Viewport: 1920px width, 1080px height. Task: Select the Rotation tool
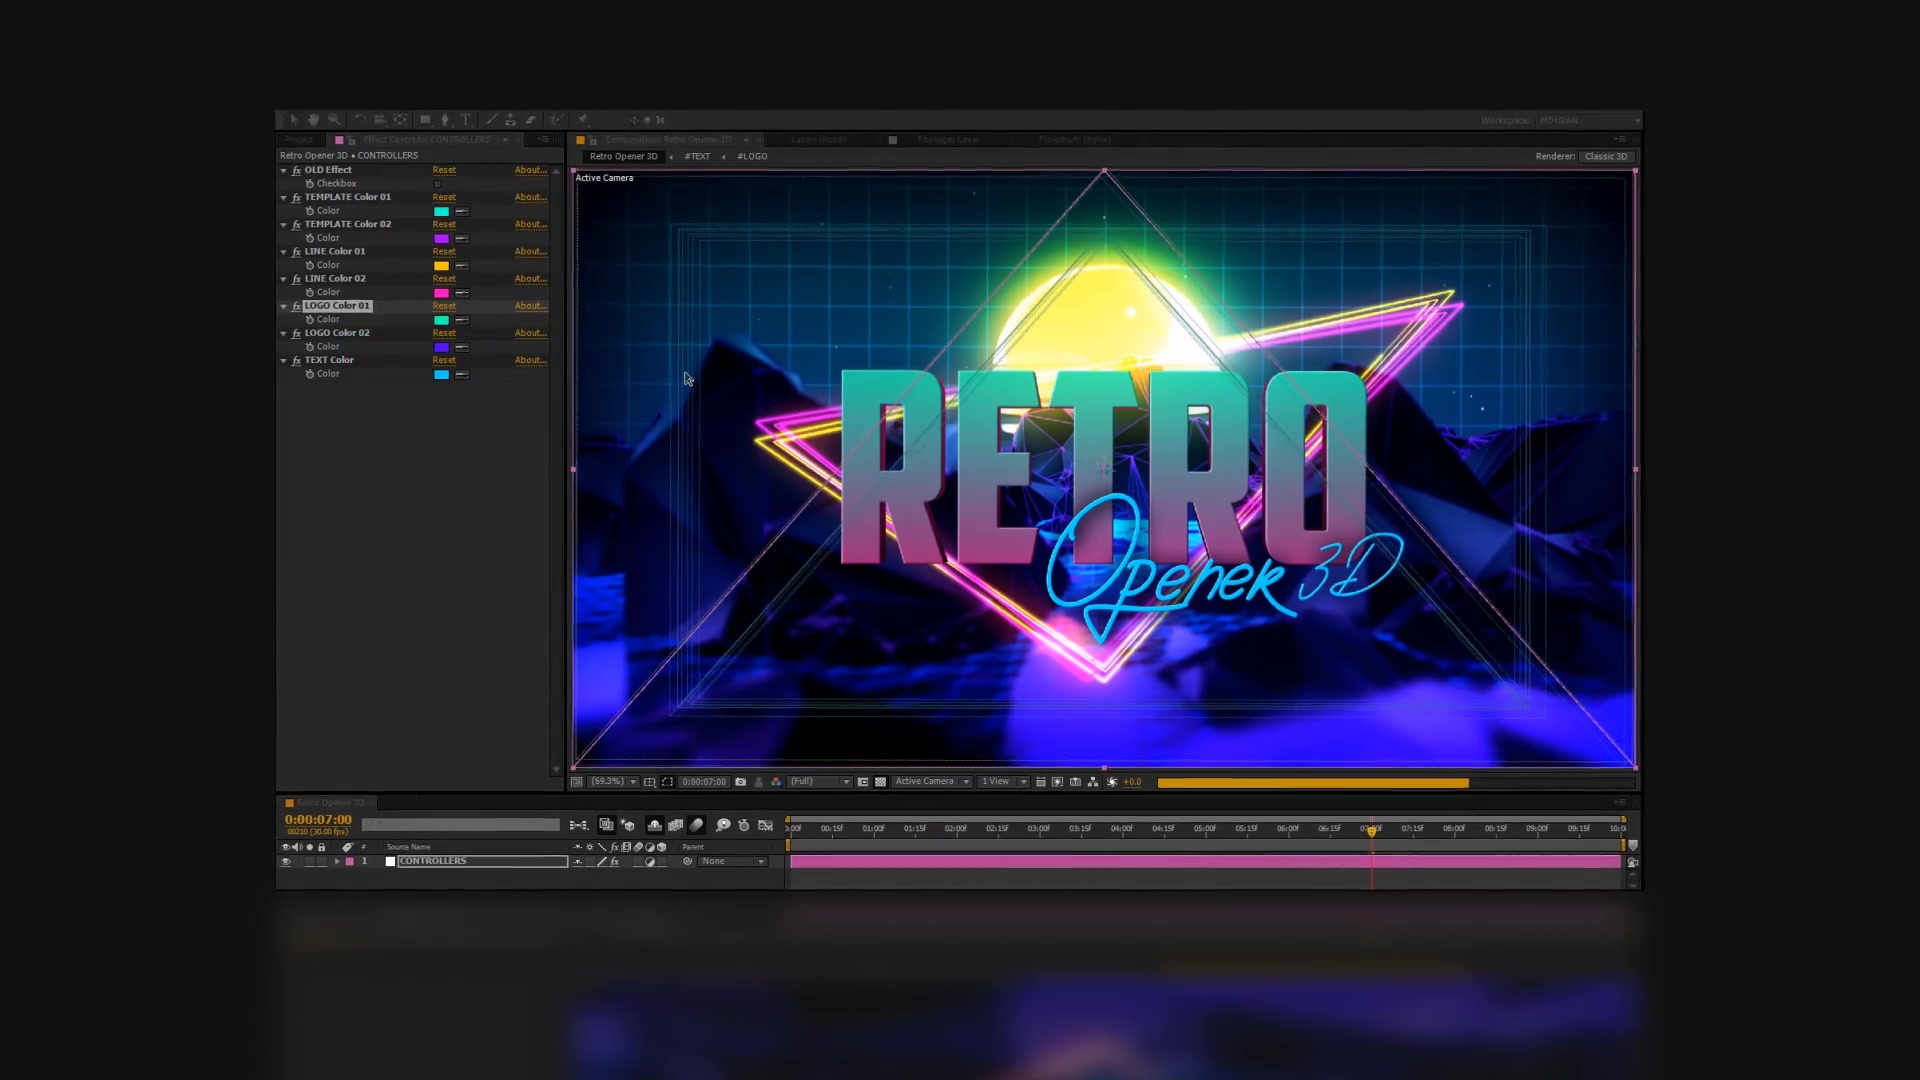coord(360,120)
